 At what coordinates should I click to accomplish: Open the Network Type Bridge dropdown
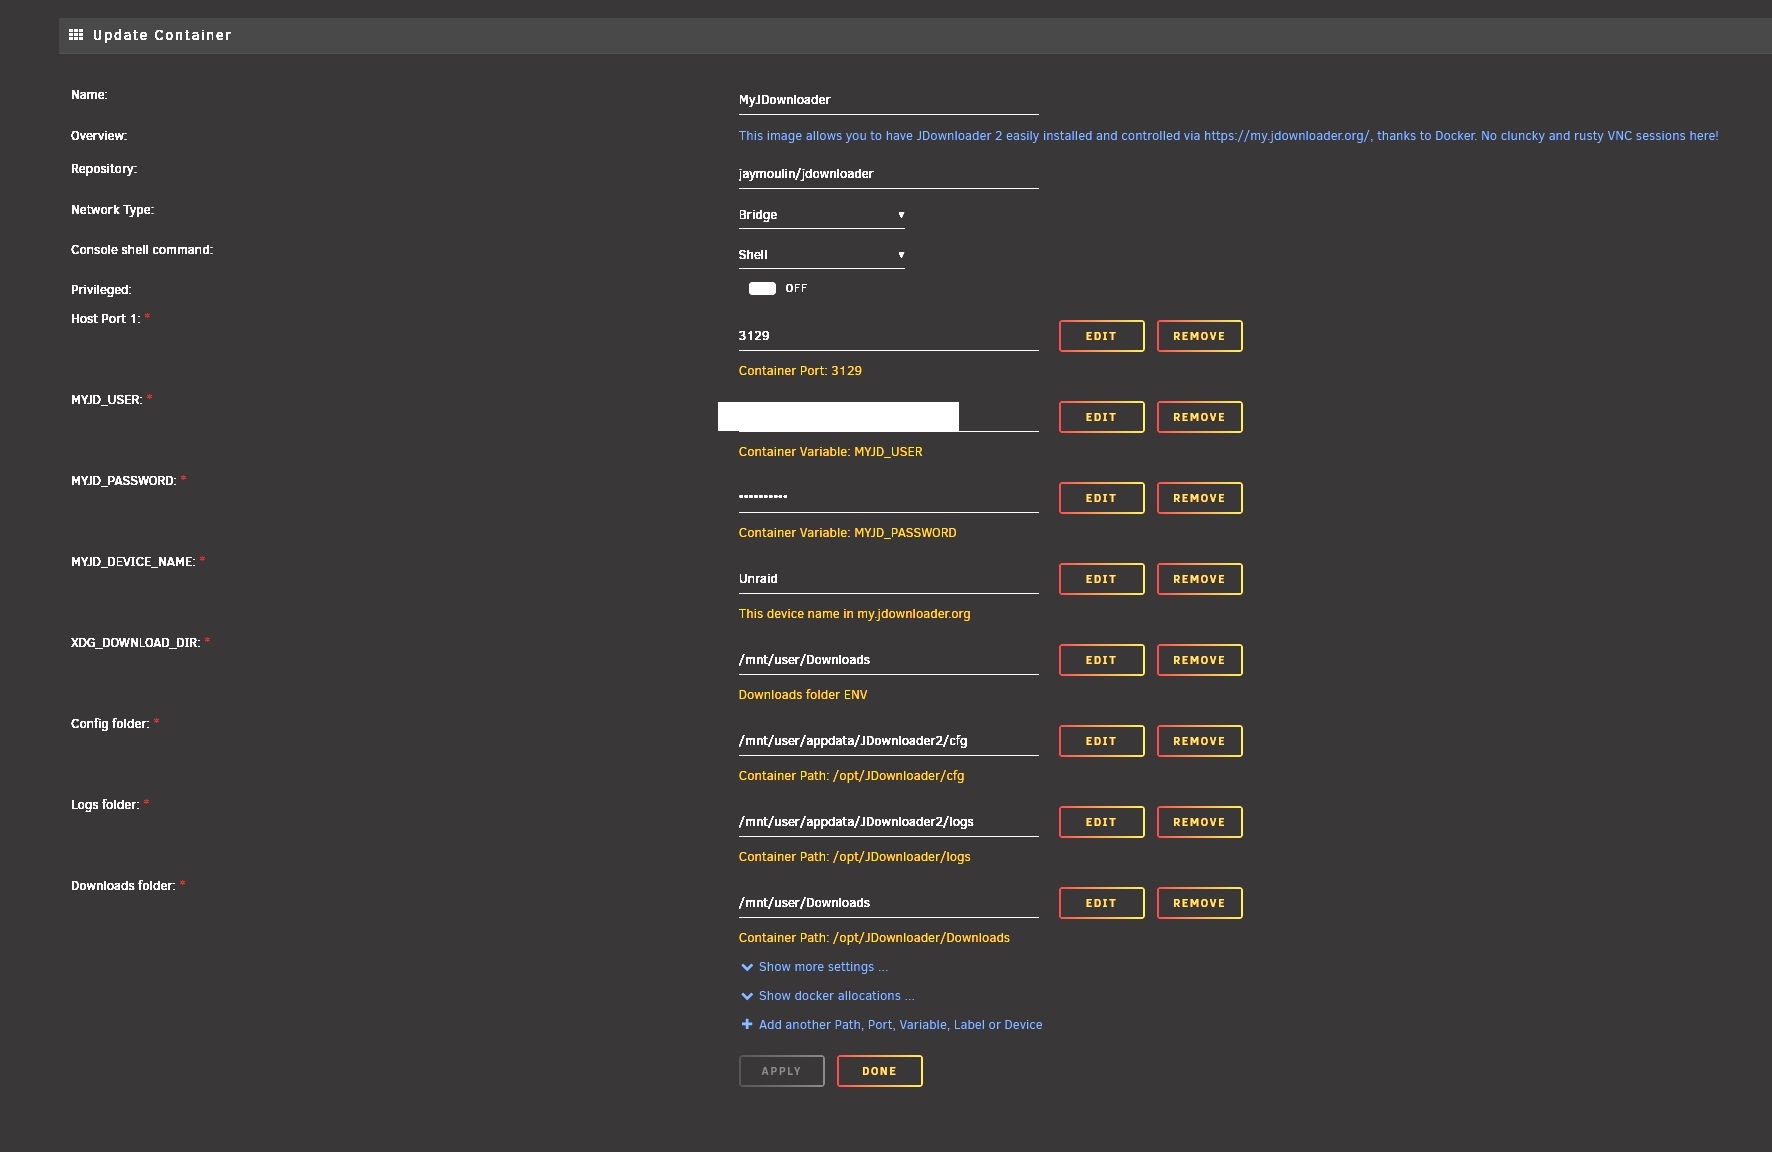821,215
